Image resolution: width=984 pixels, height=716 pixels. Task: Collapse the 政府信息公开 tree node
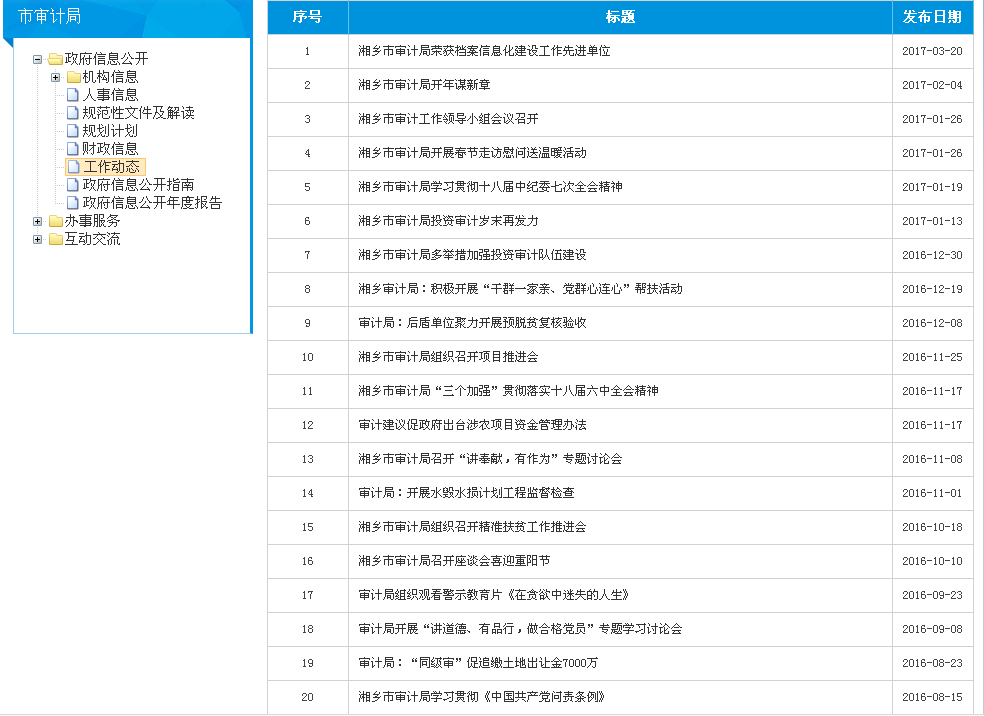coord(38,59)
